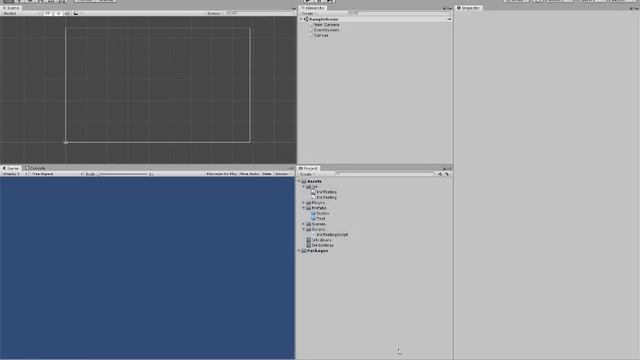
Task: Select EventSystem in Hierarchy
Action: point(326,30)
